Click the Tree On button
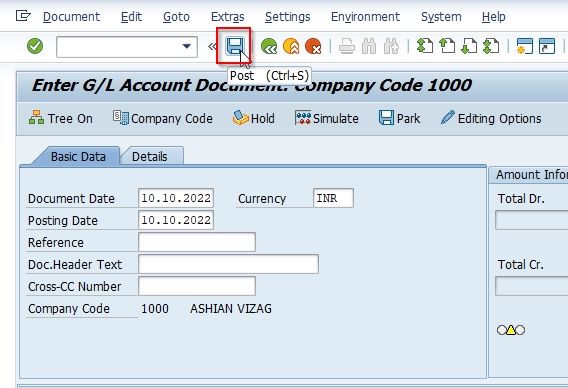Screen dimensions: 568x388 [x=60, y=118]
